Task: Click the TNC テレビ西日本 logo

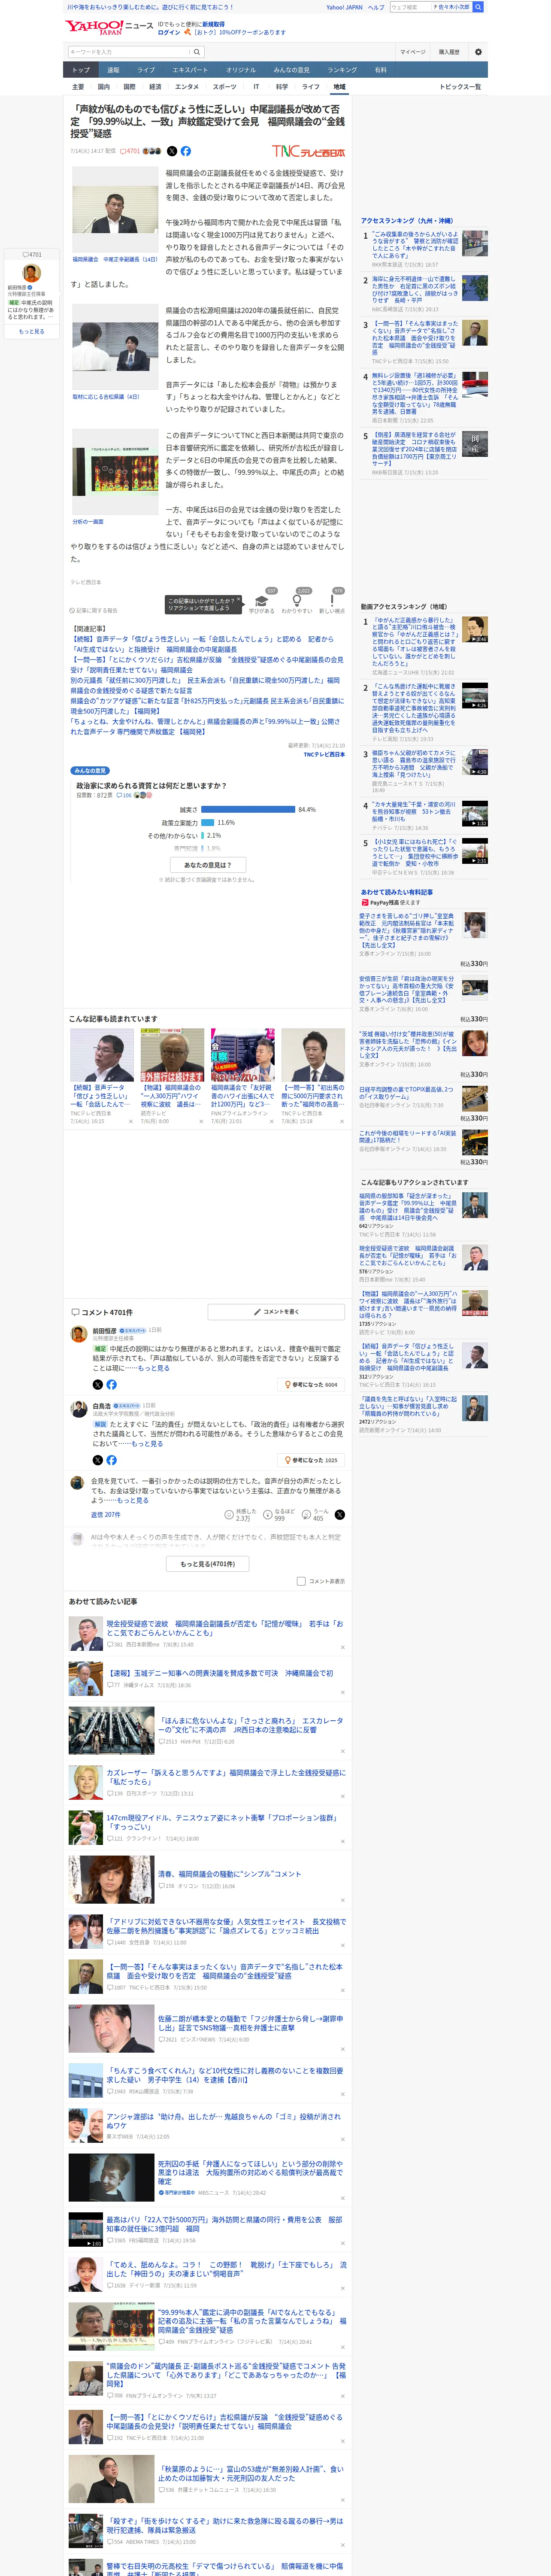Action: pos(308,151)
